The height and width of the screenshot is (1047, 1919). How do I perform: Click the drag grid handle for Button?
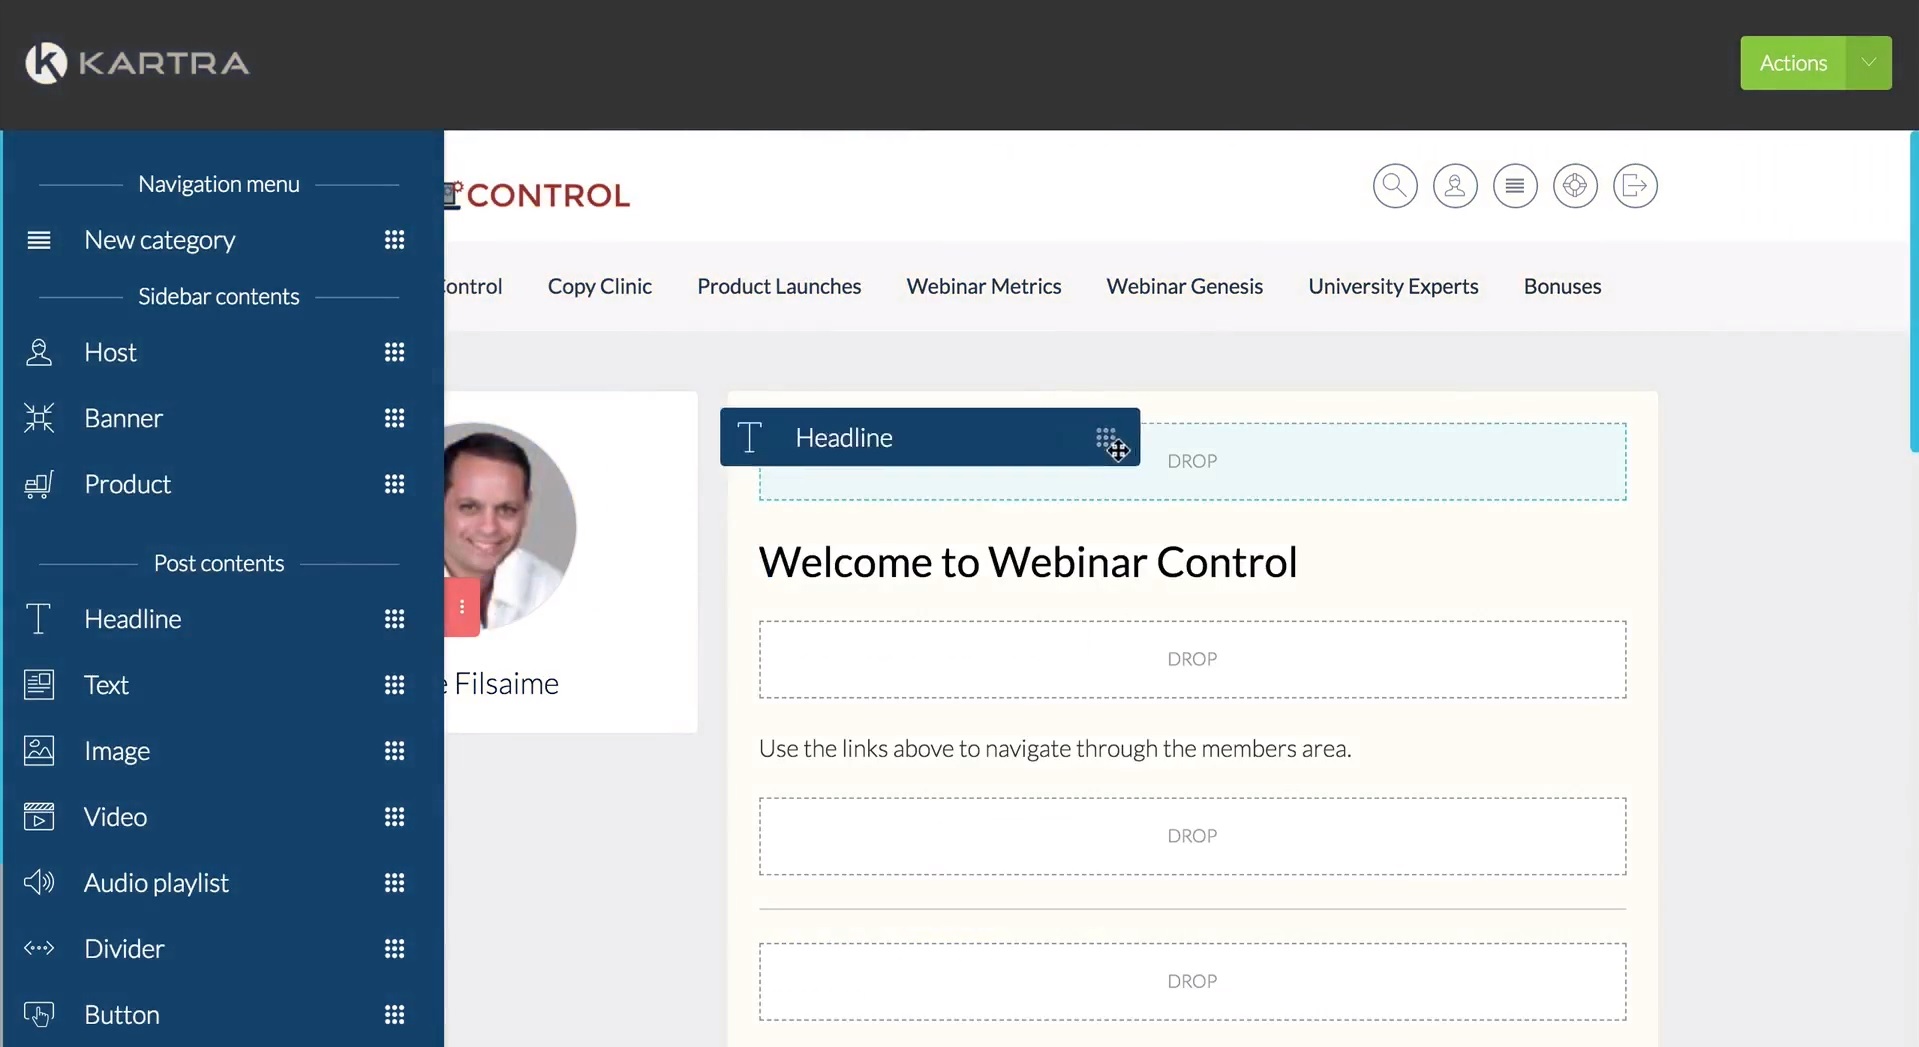[395, 1015]
